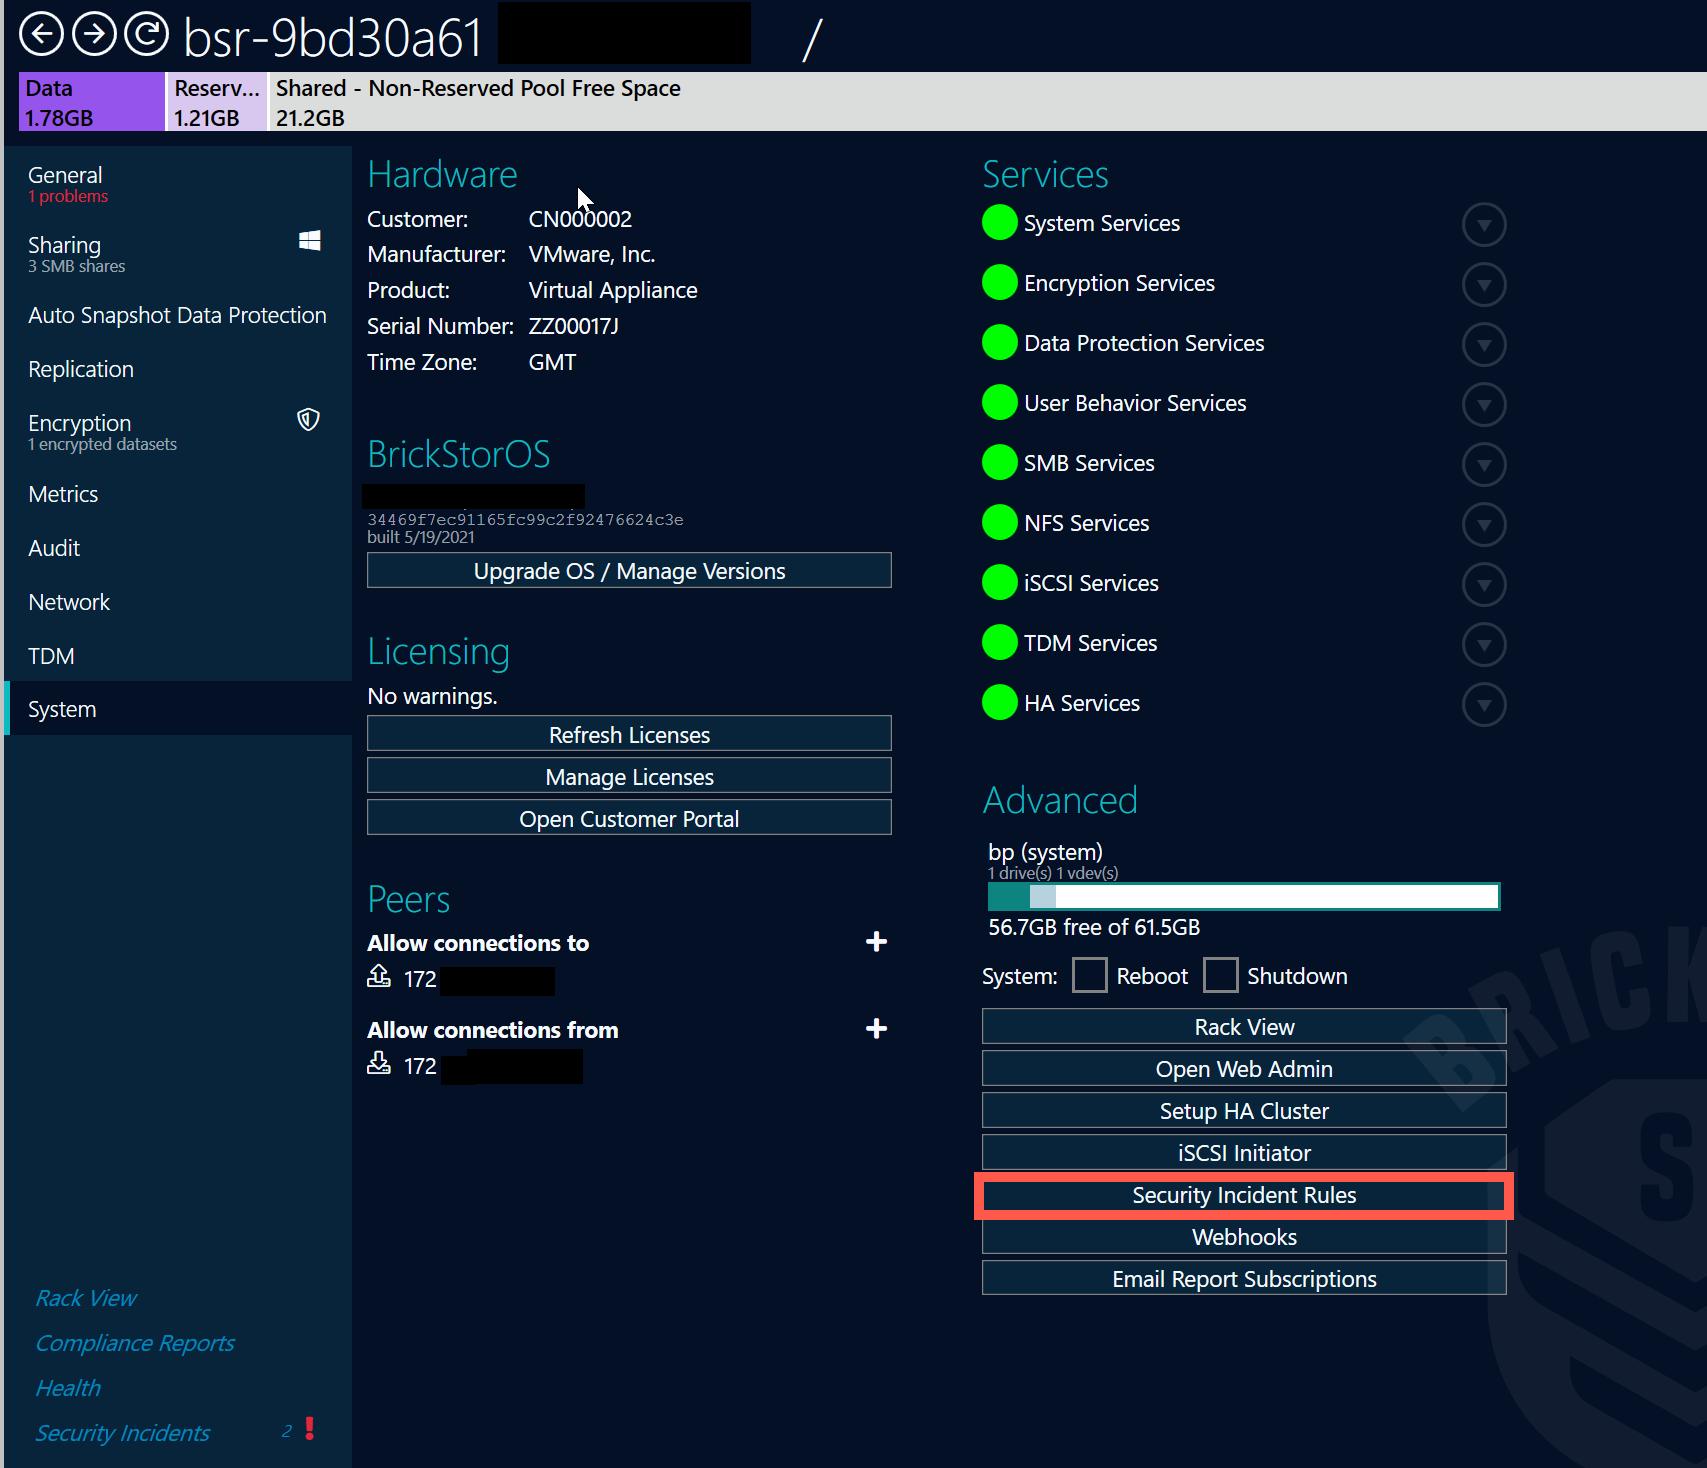Check the Shutdown checkbox
The height and width of the screenshot is (1468, 1707).
1222,974
